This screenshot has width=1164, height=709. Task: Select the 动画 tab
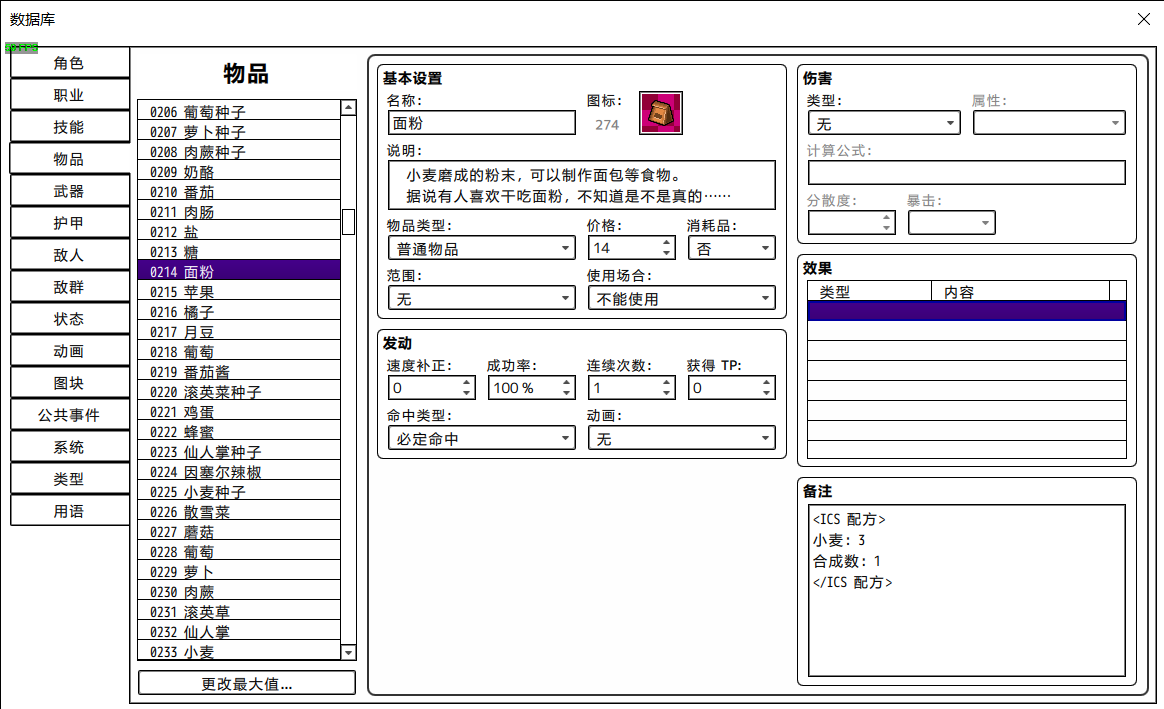[70, 350]
